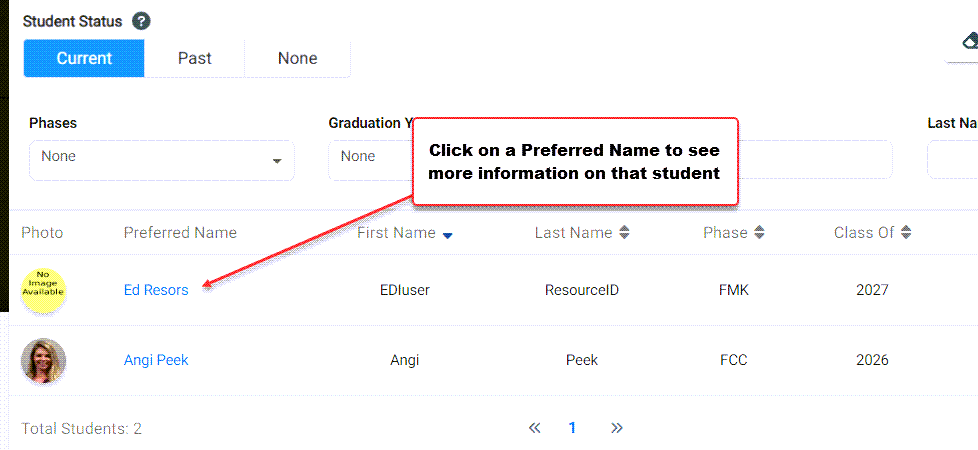
Task: Select the Current student status
Action: (84, 58)
